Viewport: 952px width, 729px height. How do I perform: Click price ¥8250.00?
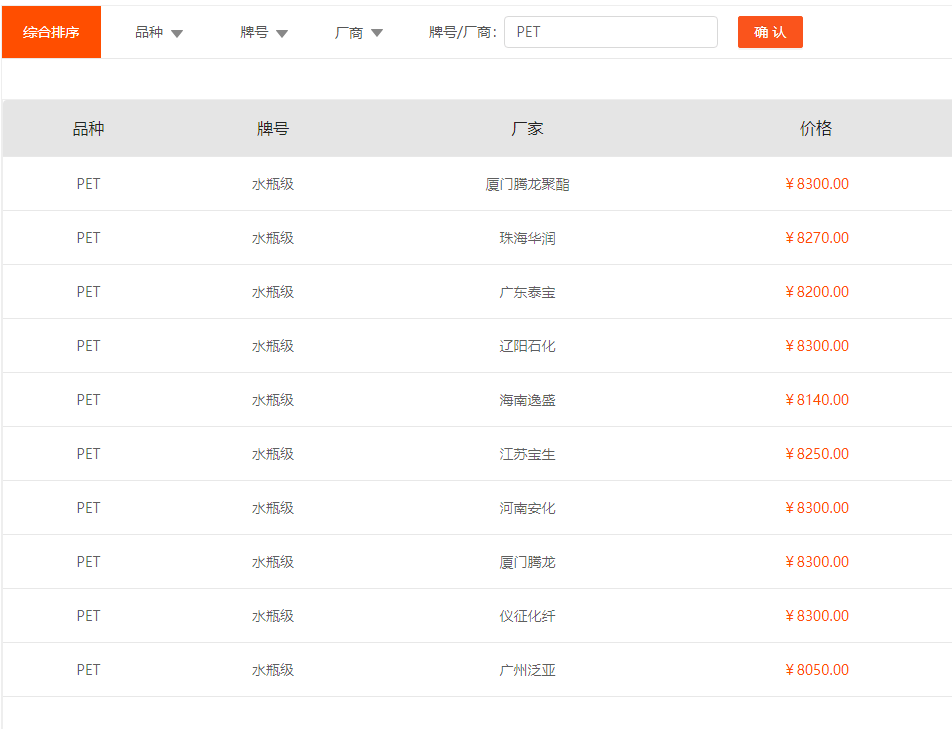point(817,454)
